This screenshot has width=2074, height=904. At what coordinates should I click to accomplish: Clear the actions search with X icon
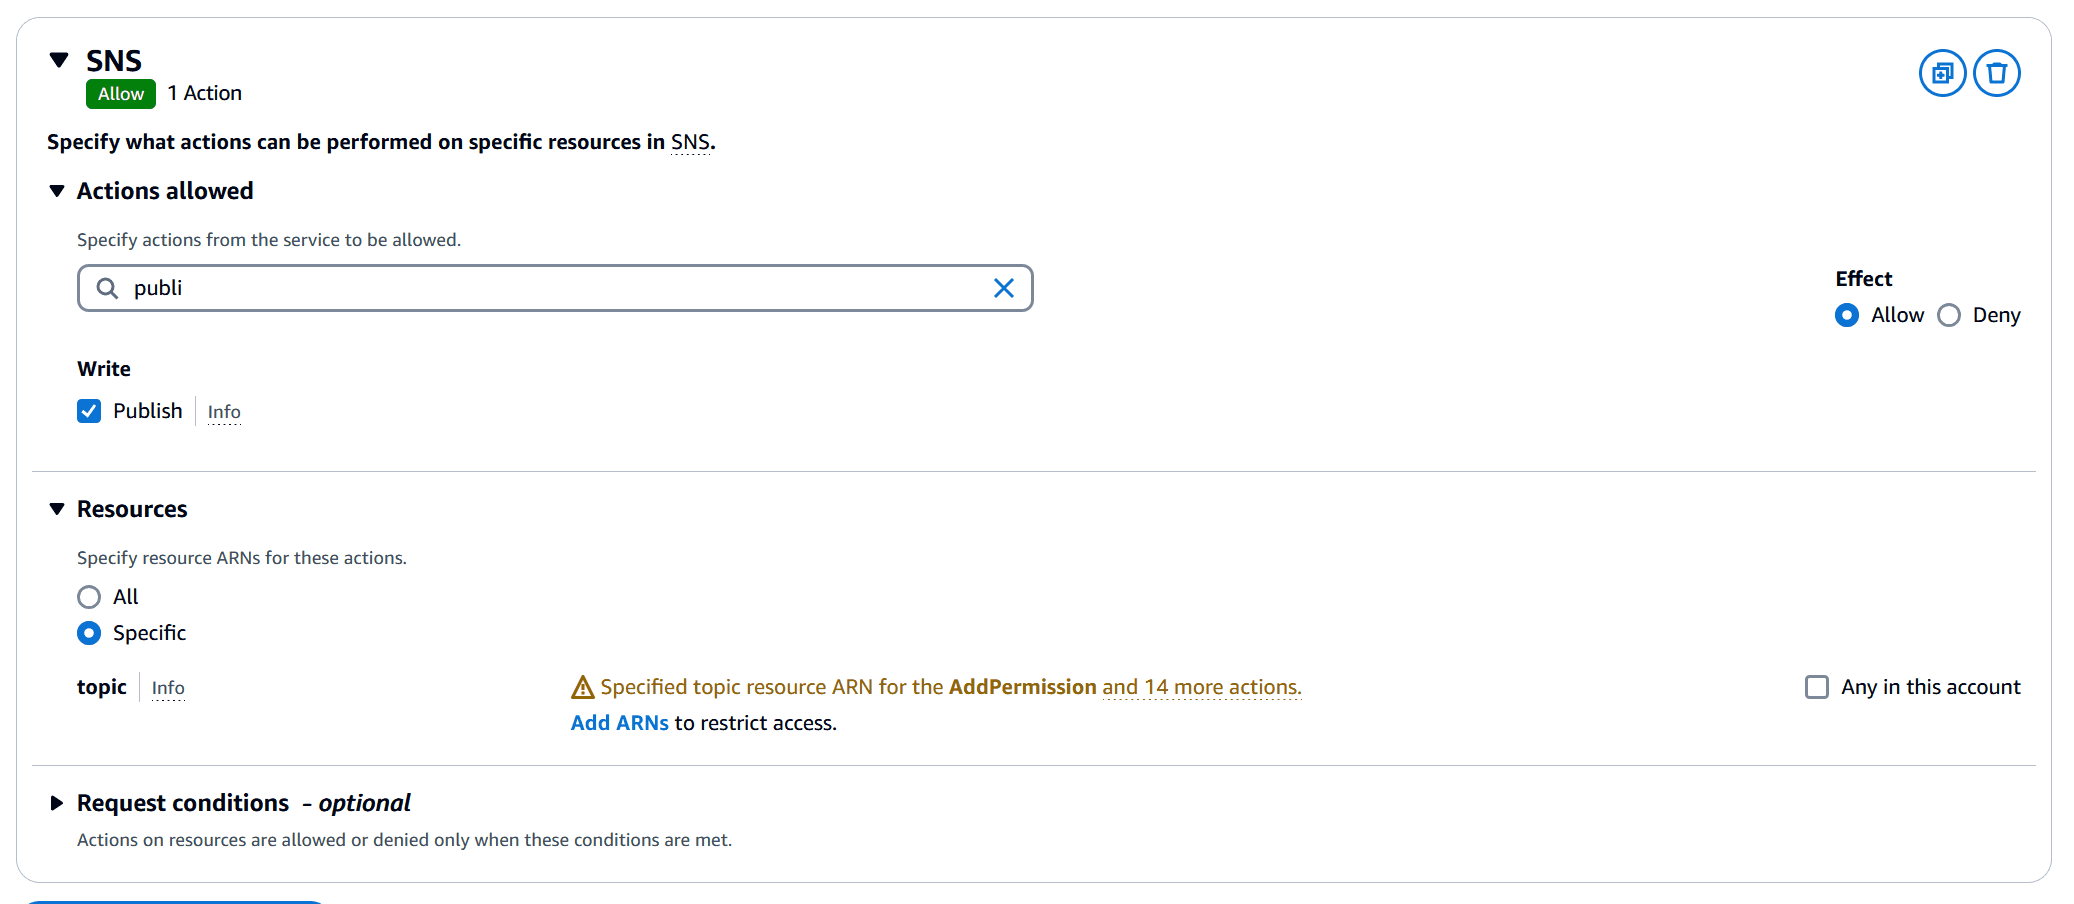coord(1003,289)
